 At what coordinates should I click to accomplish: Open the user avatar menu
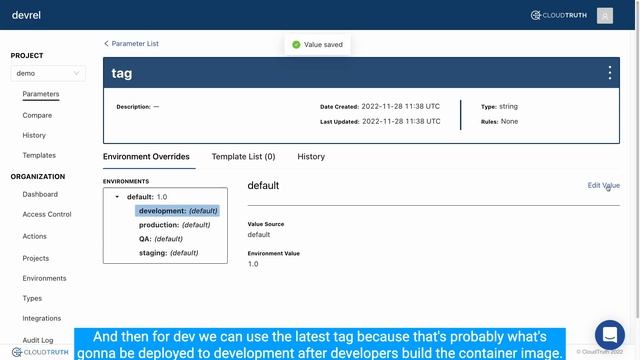point(604,16)
